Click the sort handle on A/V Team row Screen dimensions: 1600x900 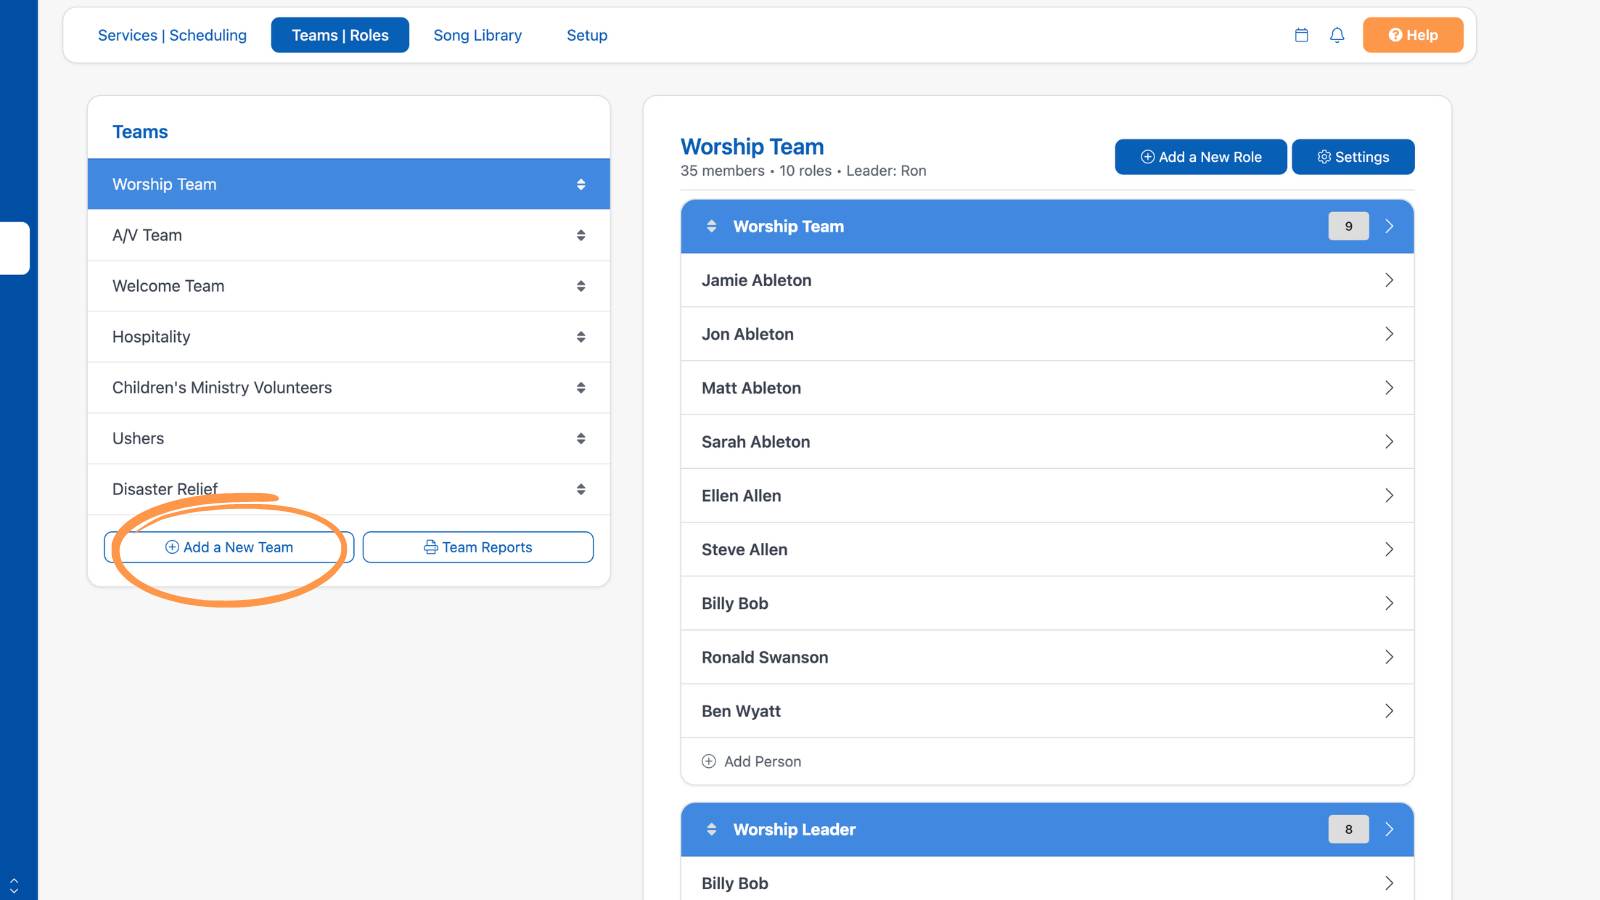pos(581,235)
